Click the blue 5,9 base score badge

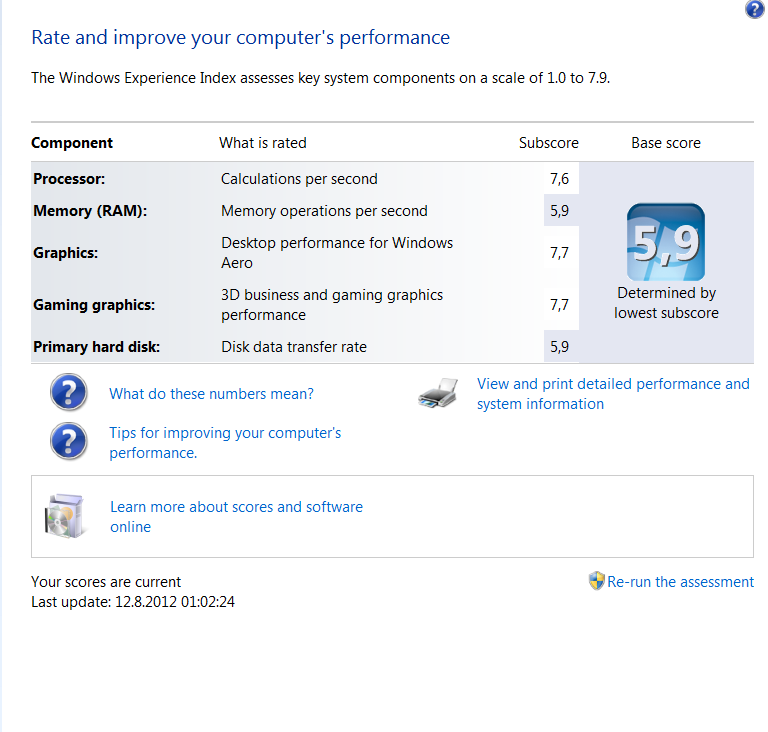tap(665, 243)
